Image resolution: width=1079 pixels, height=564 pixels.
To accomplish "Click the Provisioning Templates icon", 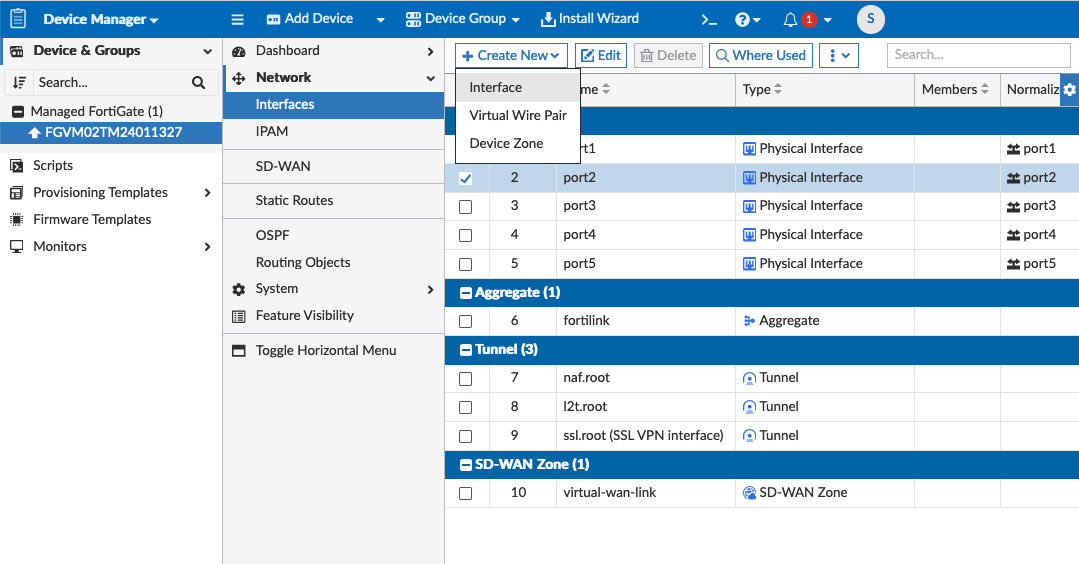I will (17, 193).
